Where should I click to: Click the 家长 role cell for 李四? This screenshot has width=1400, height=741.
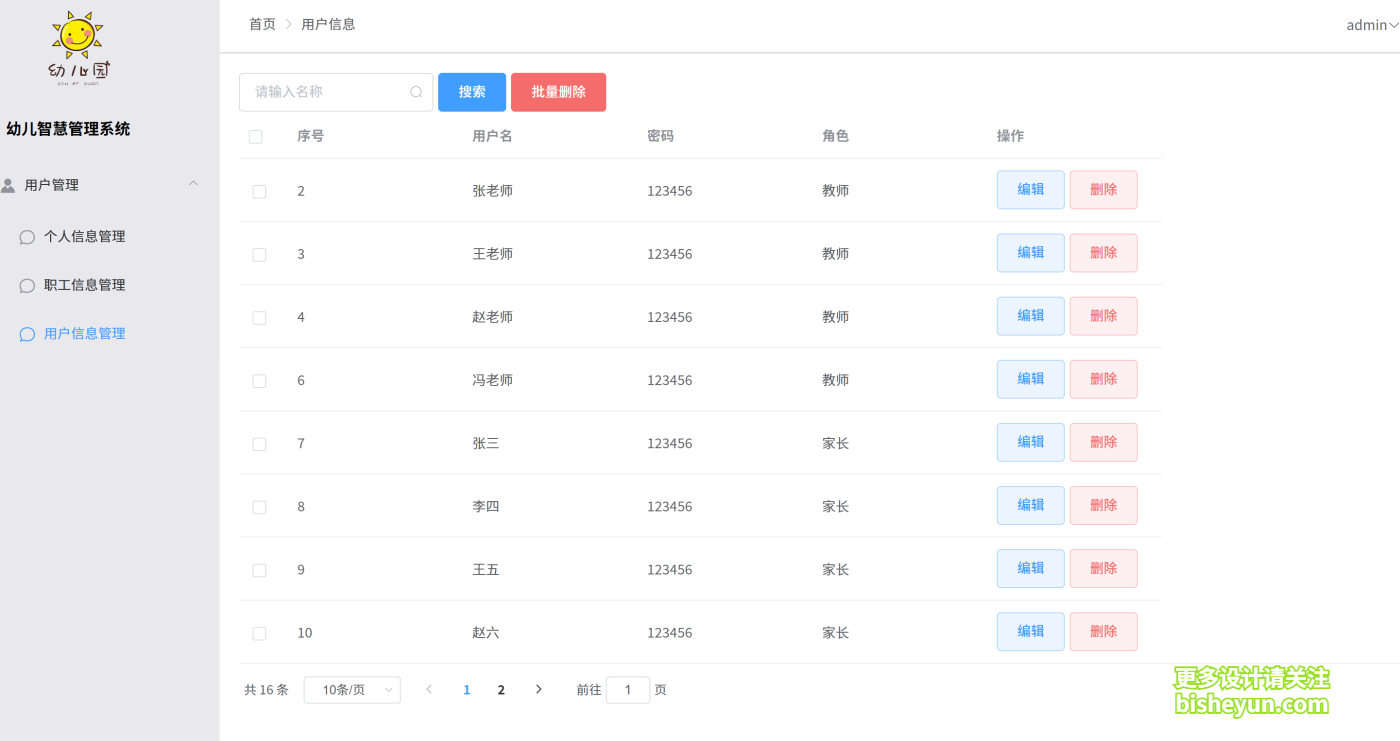tap(835, 507)
